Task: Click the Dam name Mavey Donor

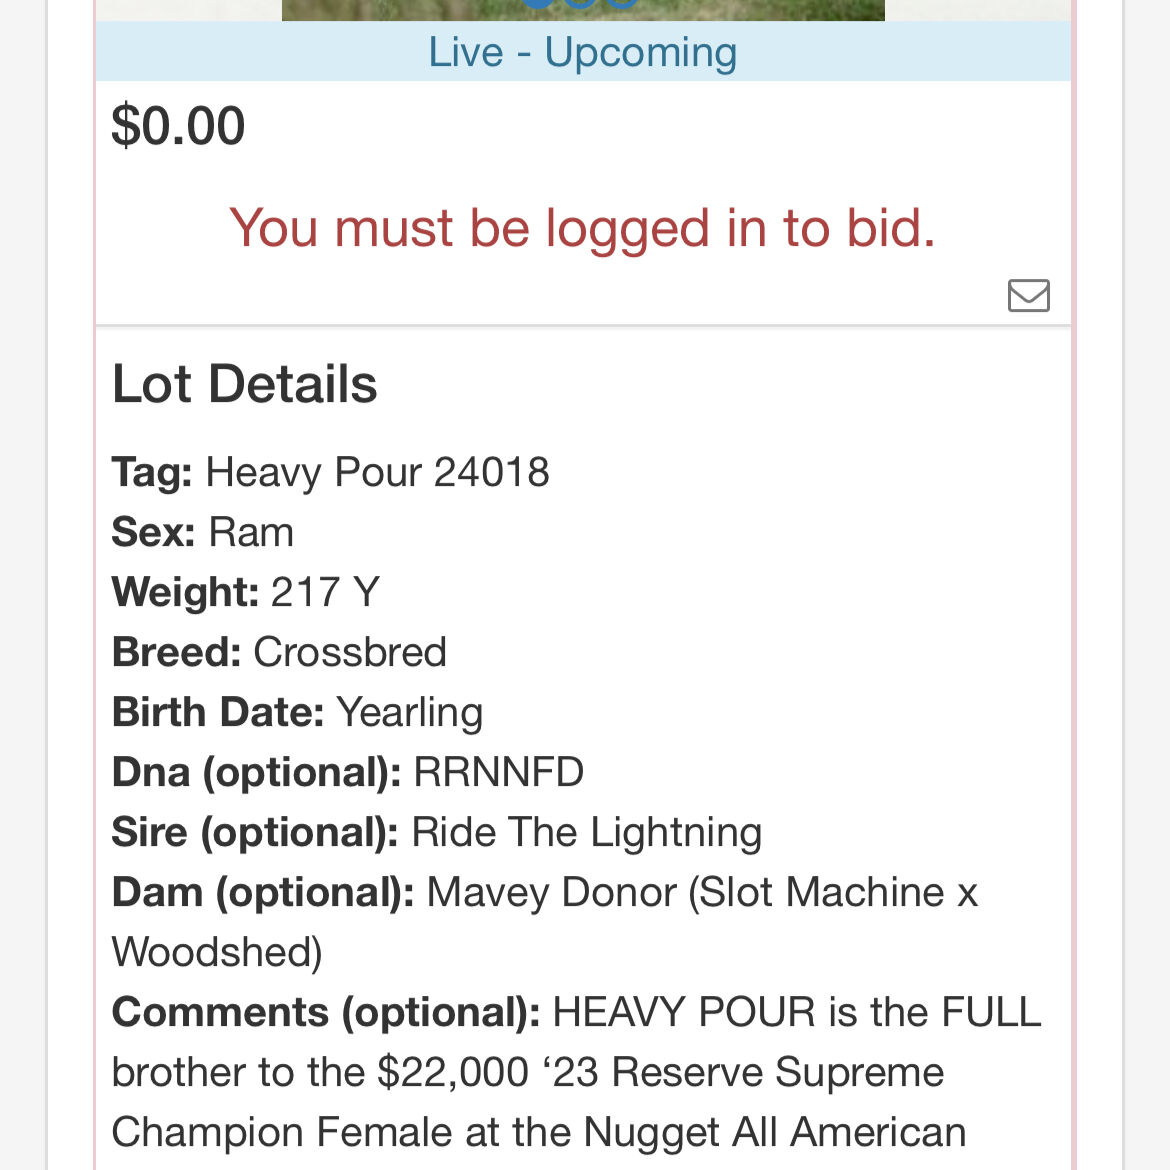Action: click(551, 892)
